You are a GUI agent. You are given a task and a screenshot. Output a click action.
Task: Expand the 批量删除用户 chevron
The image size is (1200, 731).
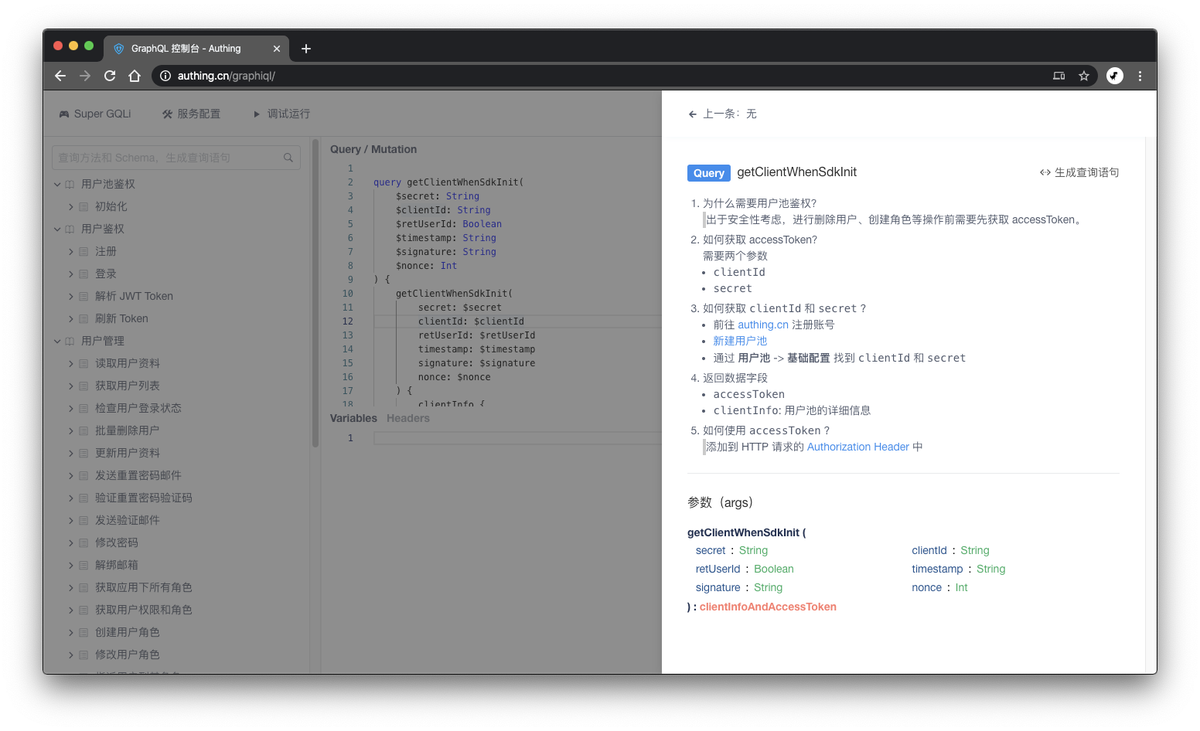[x=71, y=430]
